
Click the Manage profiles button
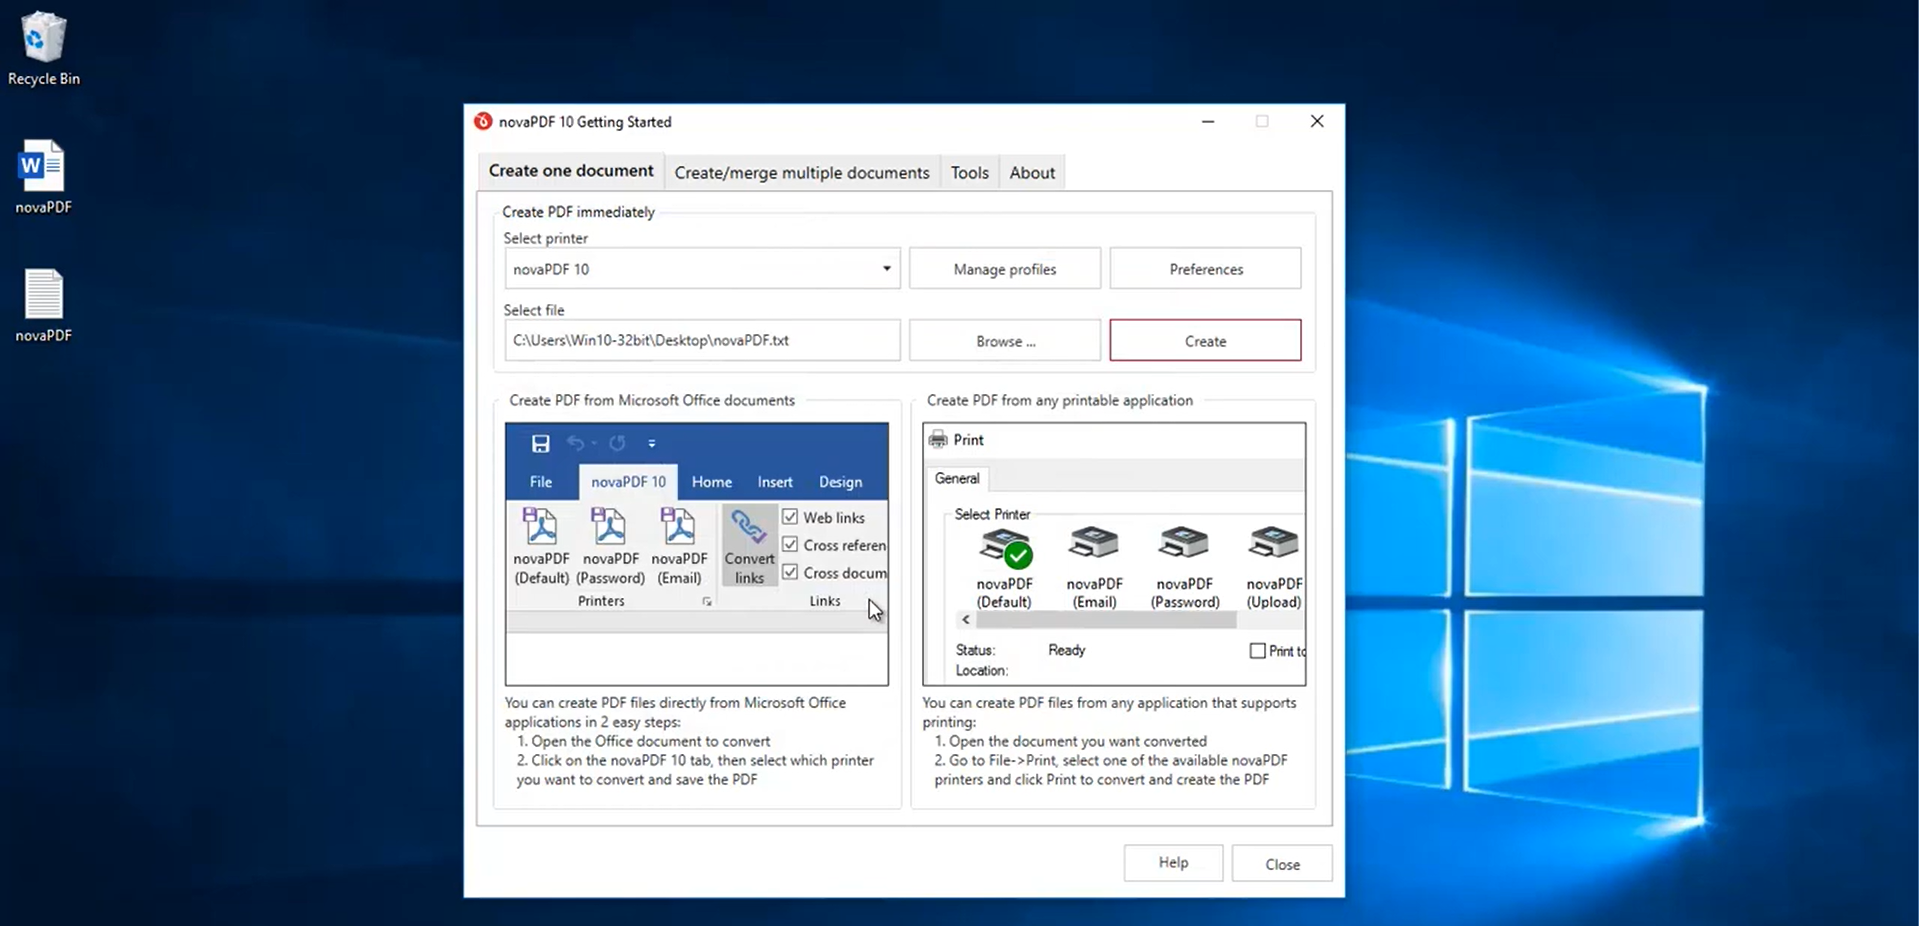click(x=1005, y=269)
